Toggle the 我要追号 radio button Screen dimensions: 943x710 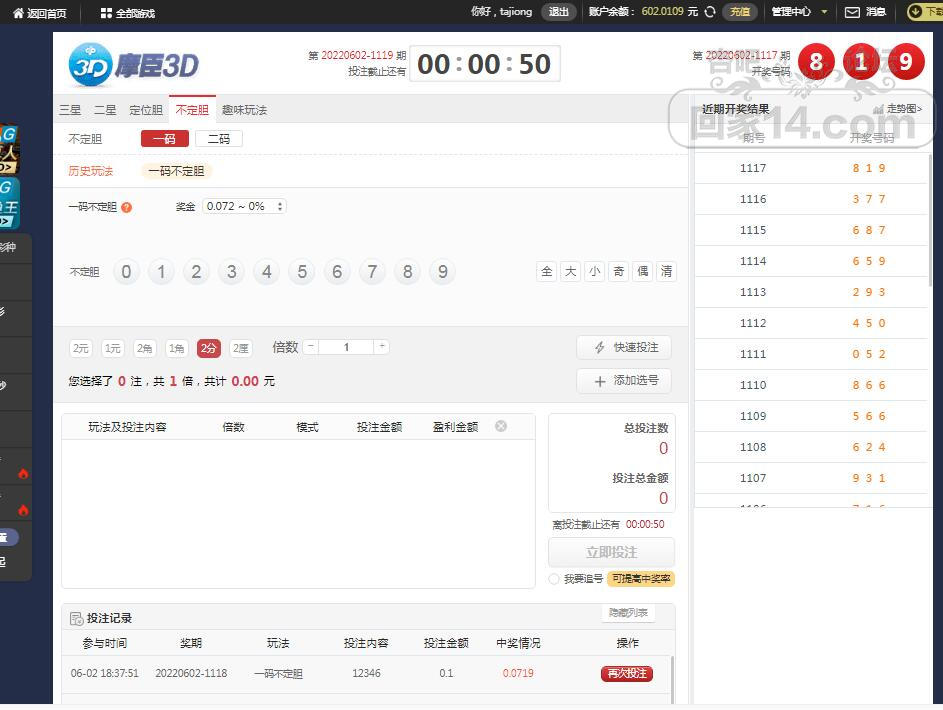554,579
